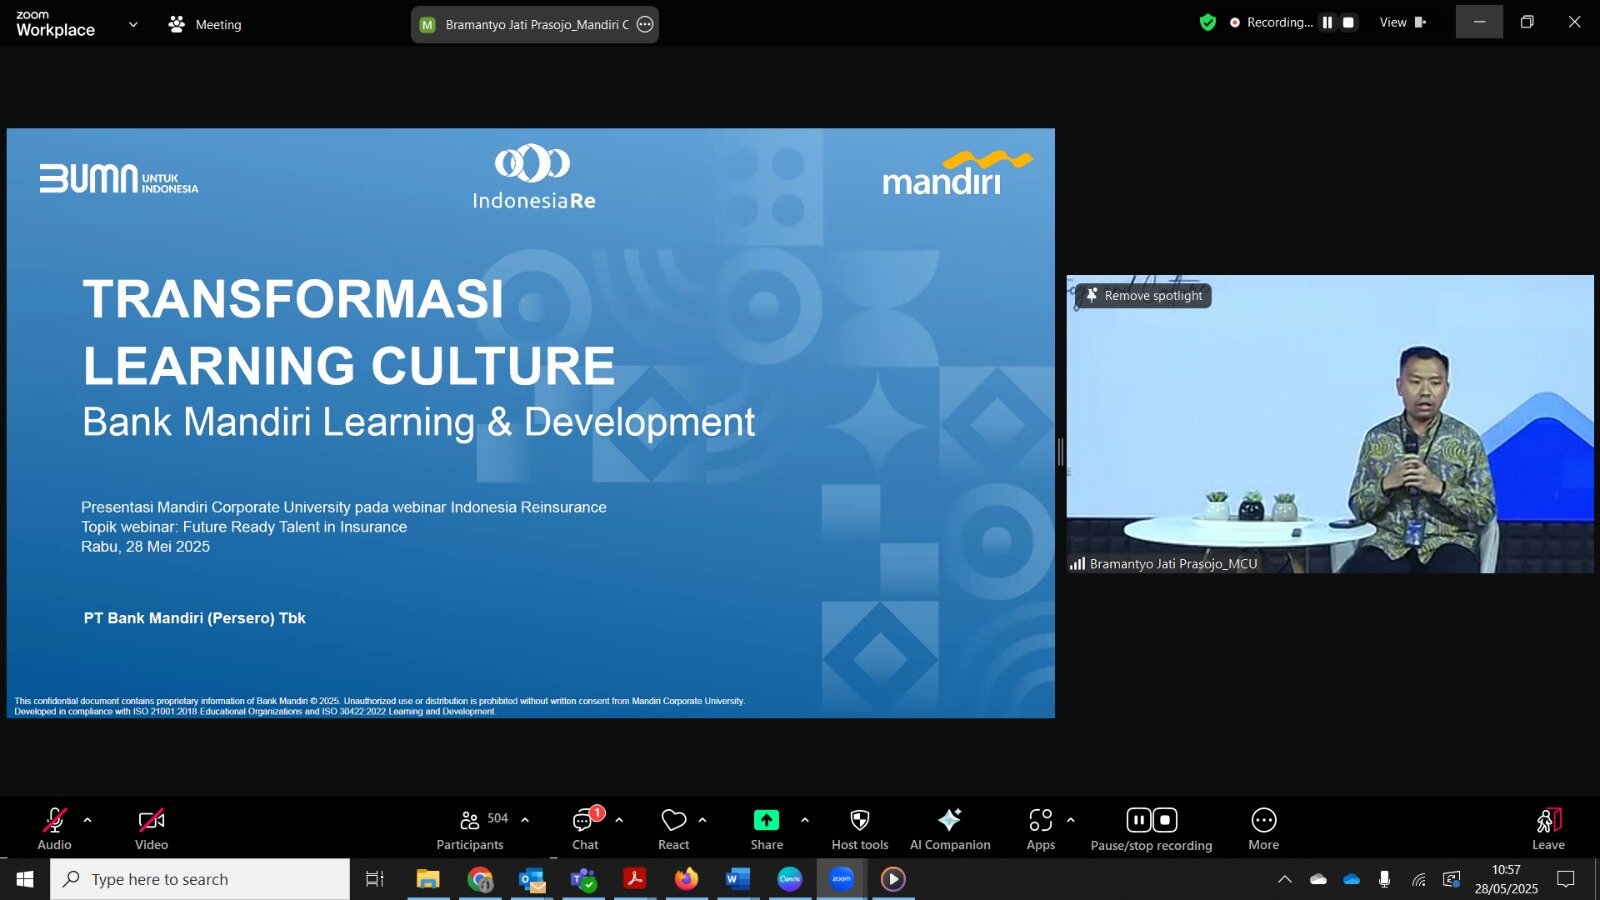Click the shared slide presentation
The width and height of the screenshot is (1600, 900).
[x=531, y=423]
